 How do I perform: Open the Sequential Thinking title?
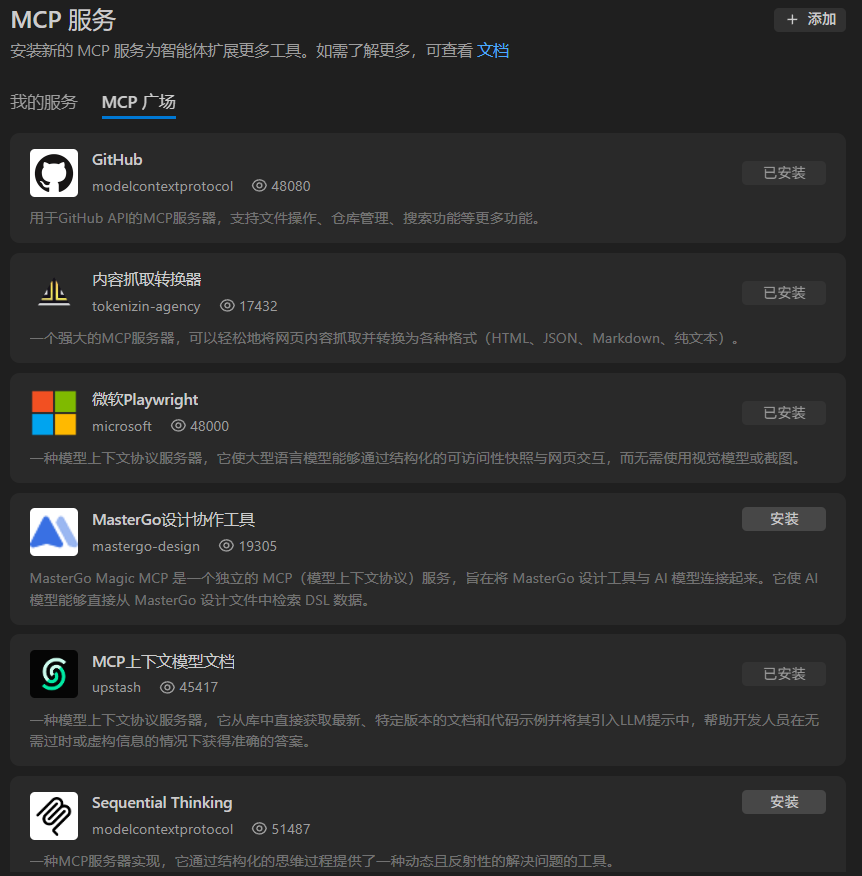point(162,803)
